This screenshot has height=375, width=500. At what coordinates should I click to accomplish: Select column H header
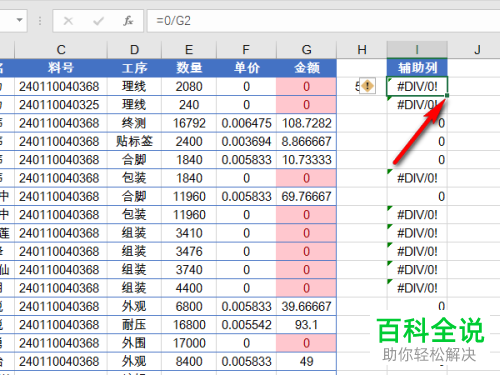tap(362, 50)
